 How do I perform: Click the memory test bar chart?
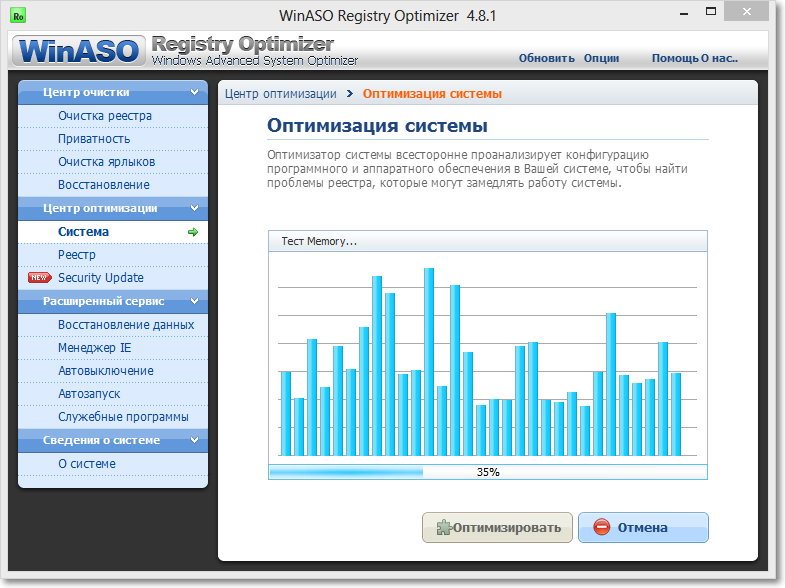pyautogui.click(x=487, y=360)
